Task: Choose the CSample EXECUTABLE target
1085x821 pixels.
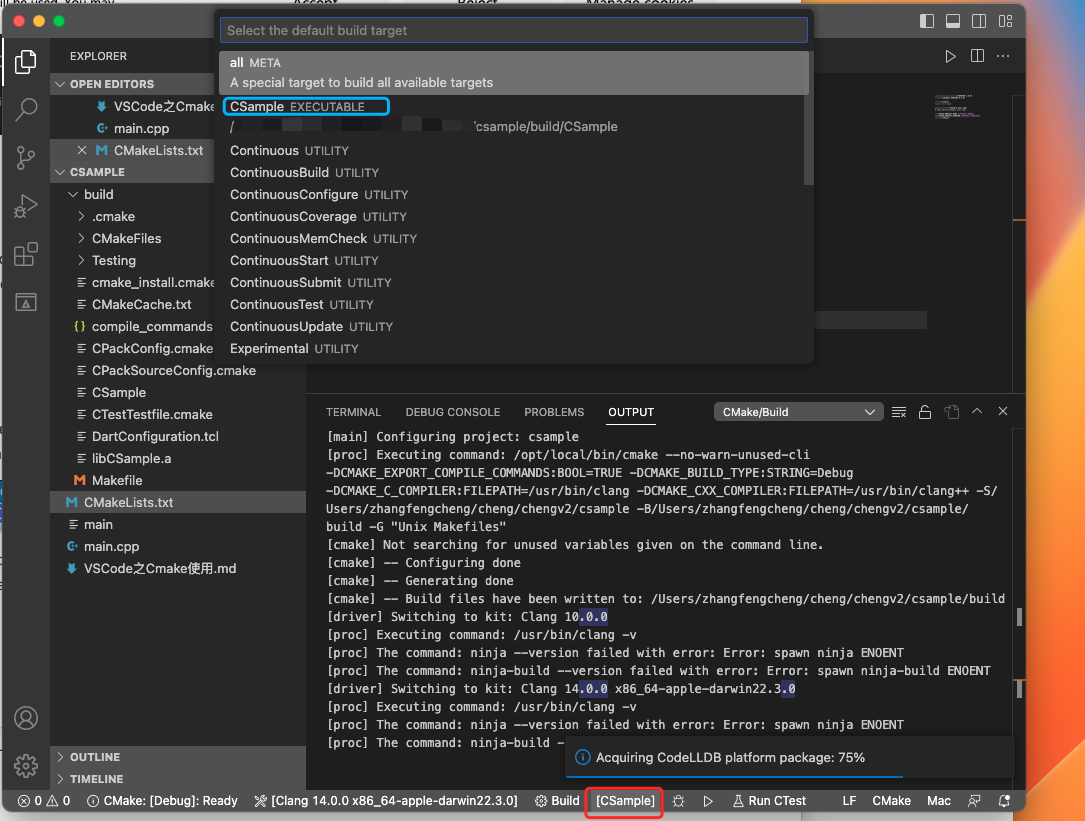Action: pyautogui.click(x=513, y=116)
